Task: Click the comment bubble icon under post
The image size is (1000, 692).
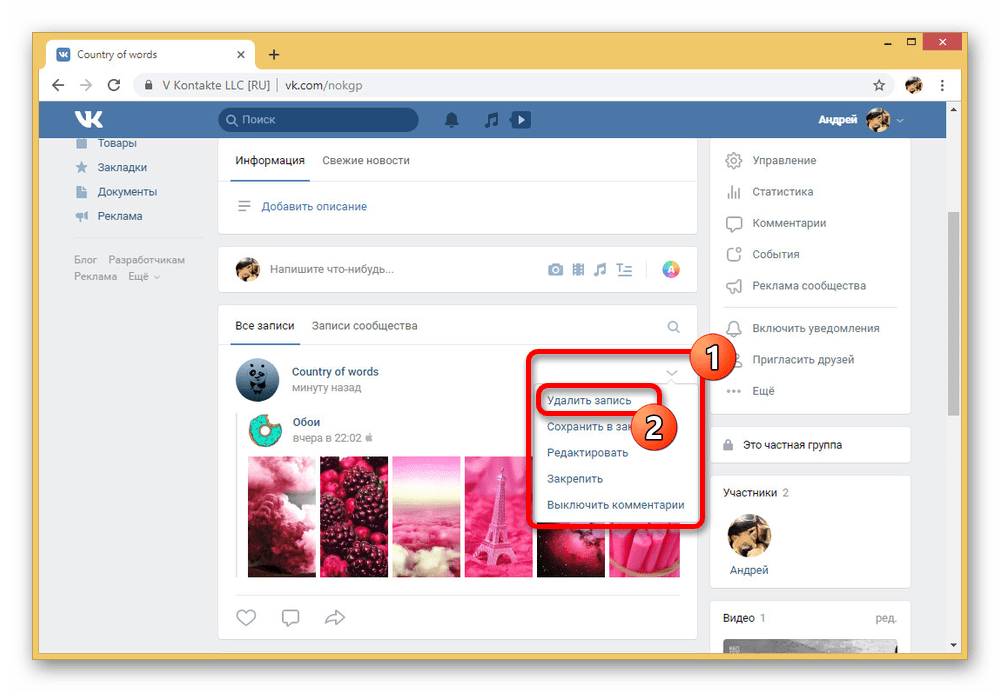Action: click(290, 617)
